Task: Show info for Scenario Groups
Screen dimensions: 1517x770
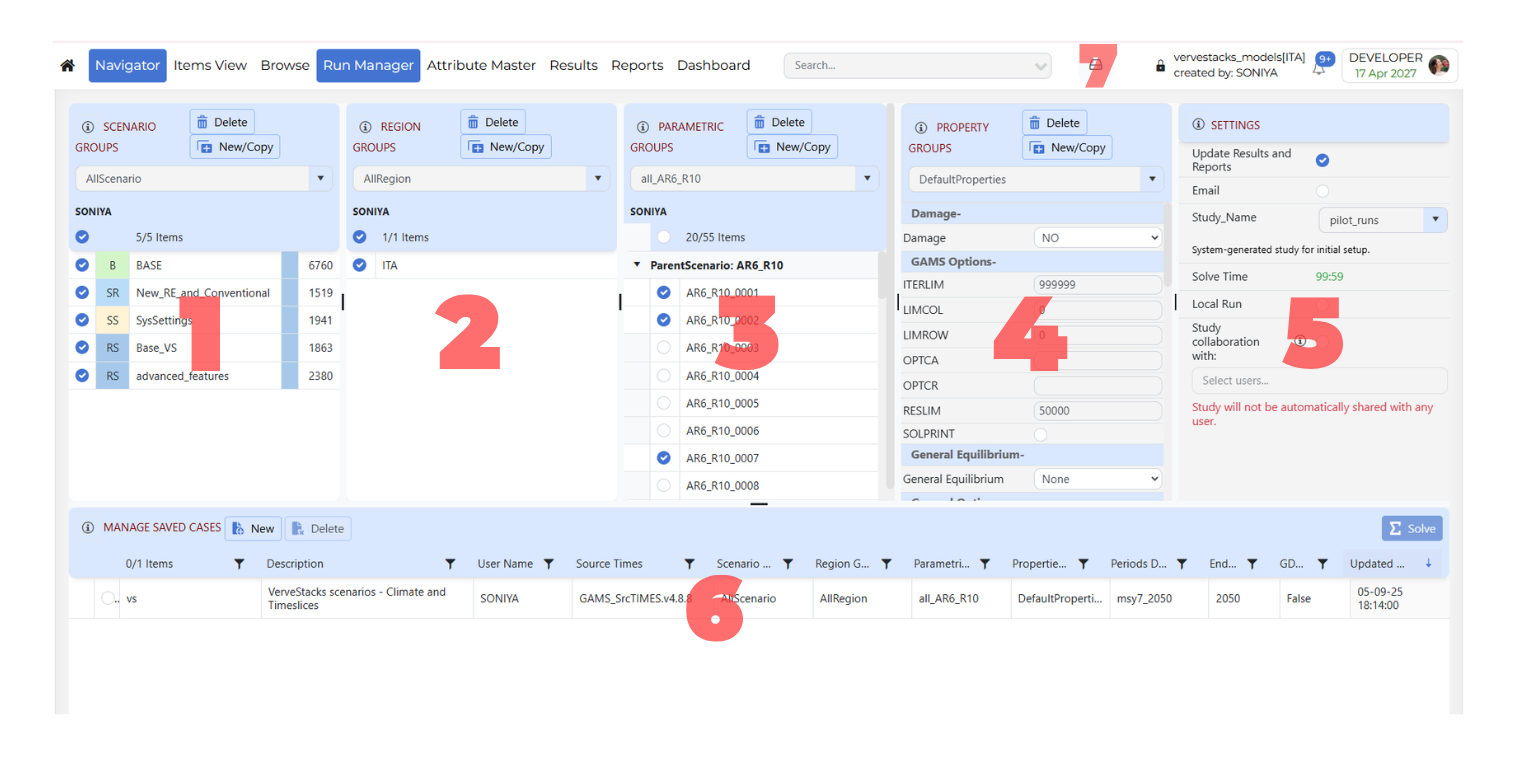Action: [87, 127]
